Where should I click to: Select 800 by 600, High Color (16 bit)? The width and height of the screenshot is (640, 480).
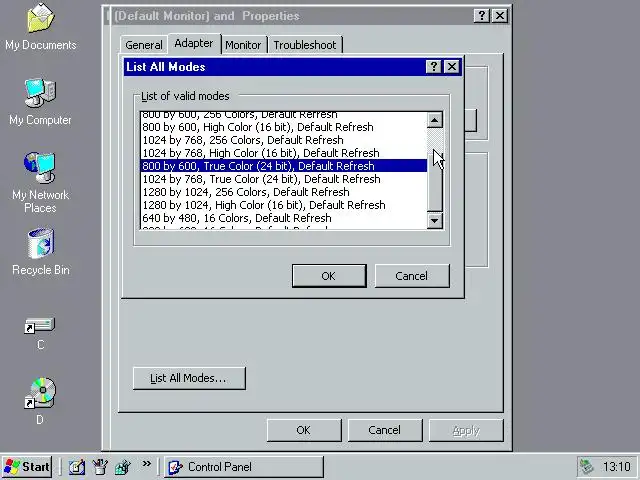(283, 127)
